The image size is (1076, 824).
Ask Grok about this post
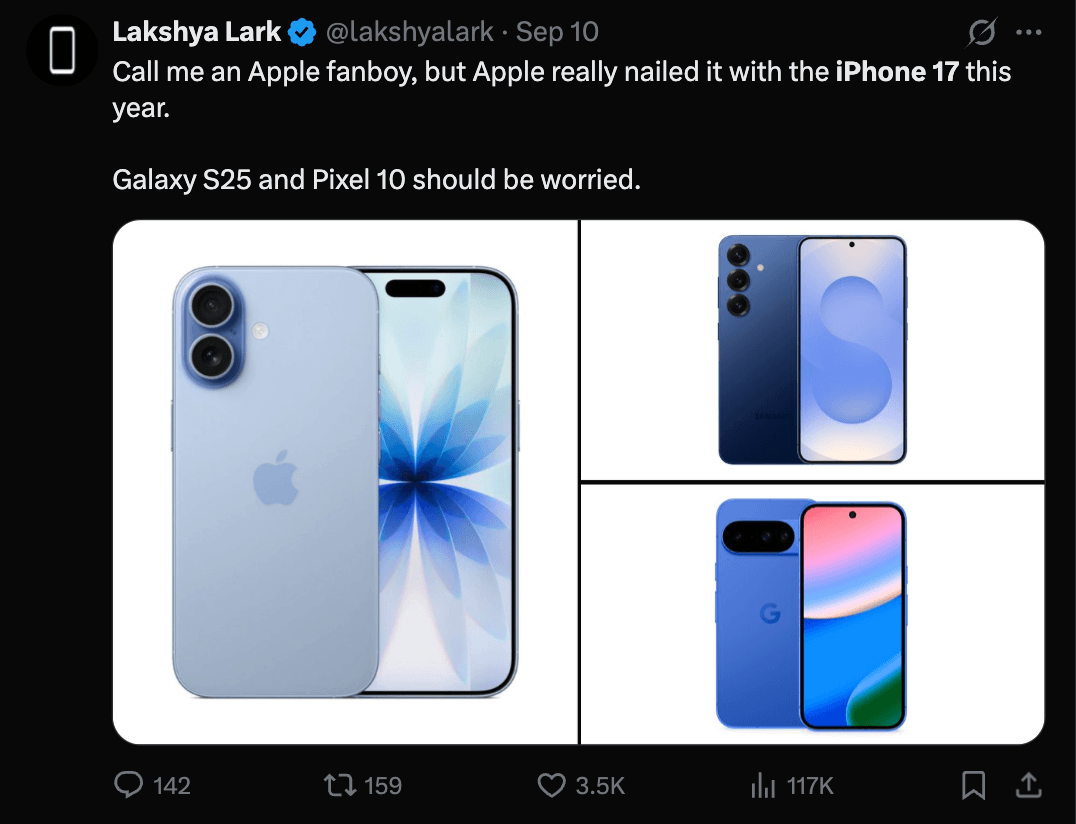point(981,32)
